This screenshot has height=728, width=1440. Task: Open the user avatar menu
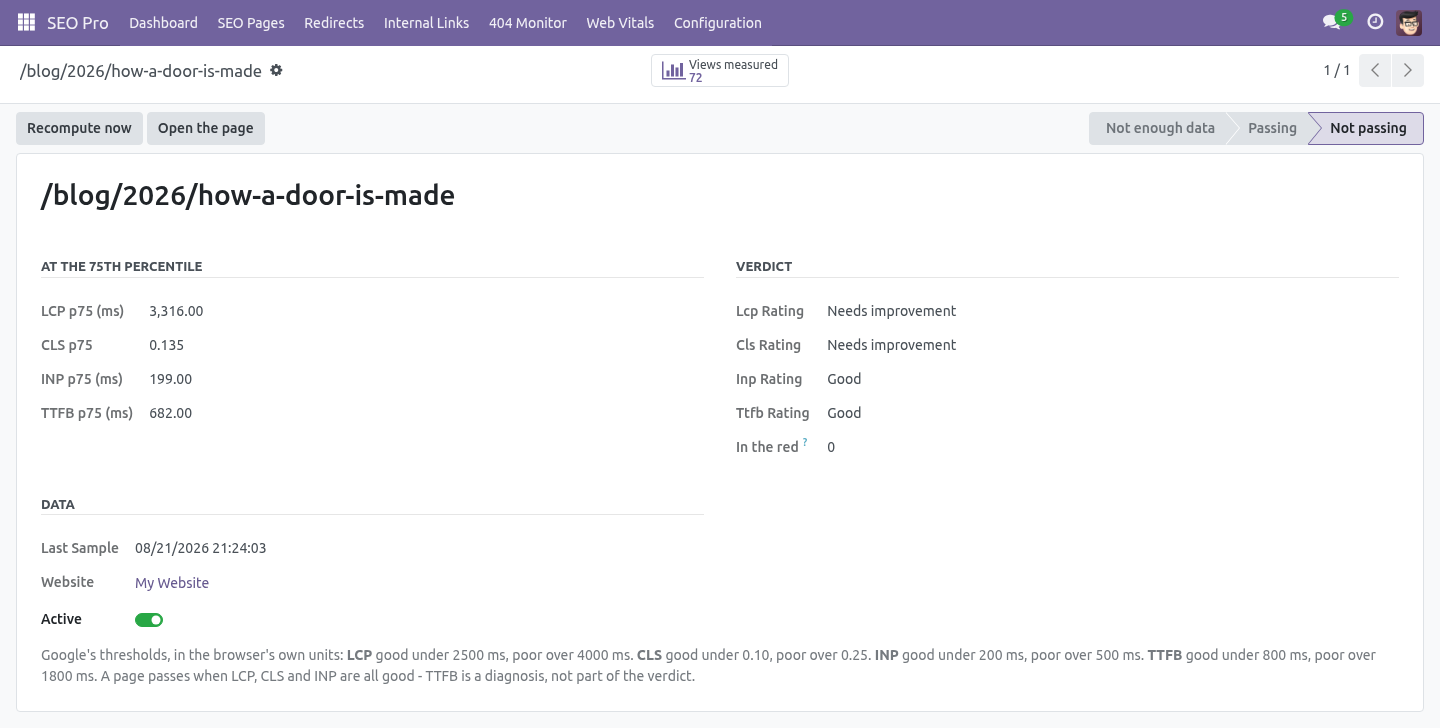(1409, 22)
